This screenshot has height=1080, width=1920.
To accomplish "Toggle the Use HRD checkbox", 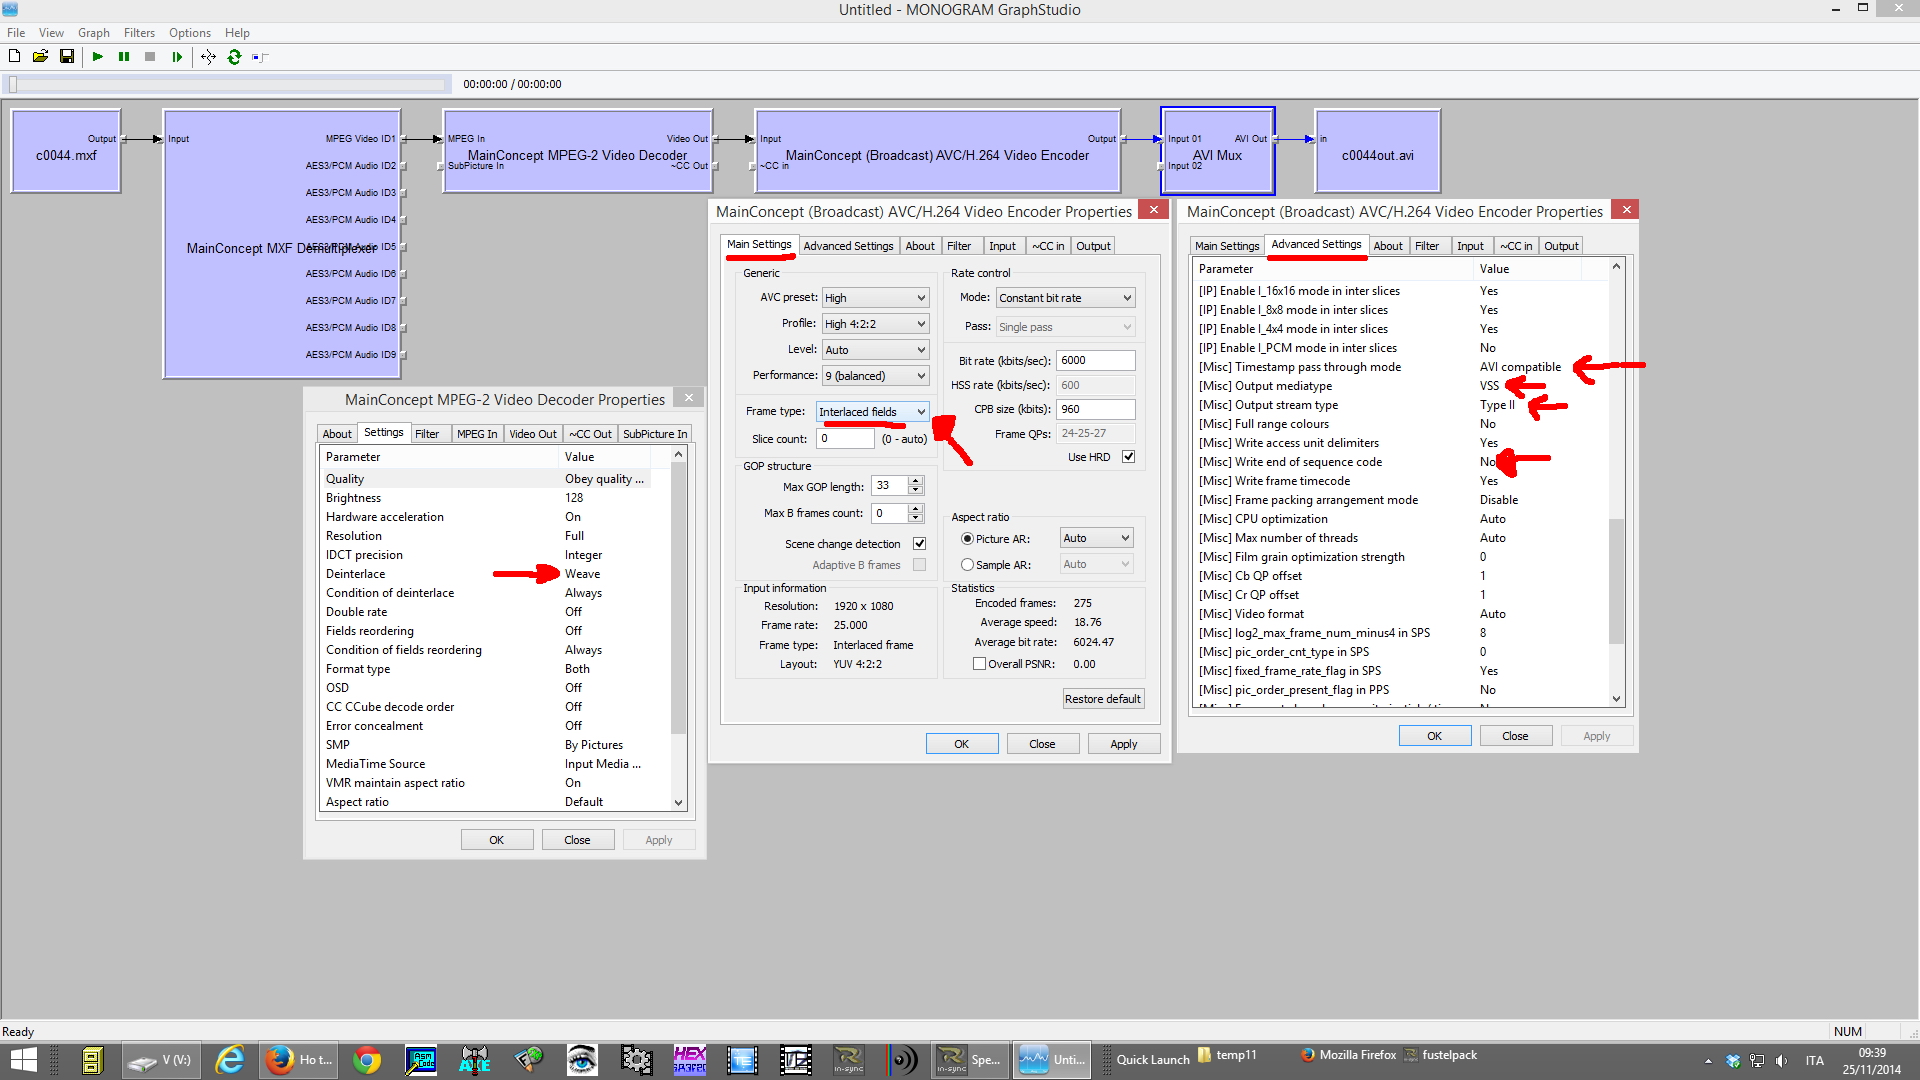I will click(x=1128, y=457).
